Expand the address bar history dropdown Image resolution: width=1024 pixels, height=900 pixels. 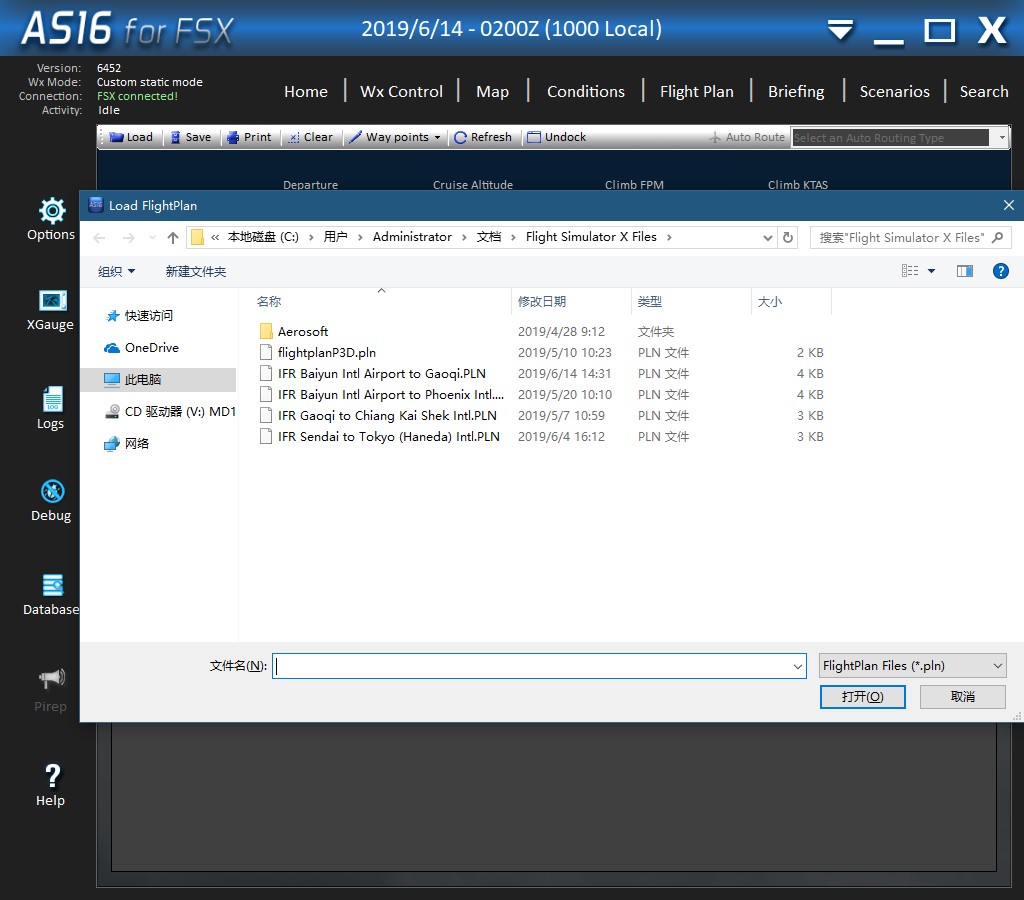pyautogui.click(x=768, y=238)
